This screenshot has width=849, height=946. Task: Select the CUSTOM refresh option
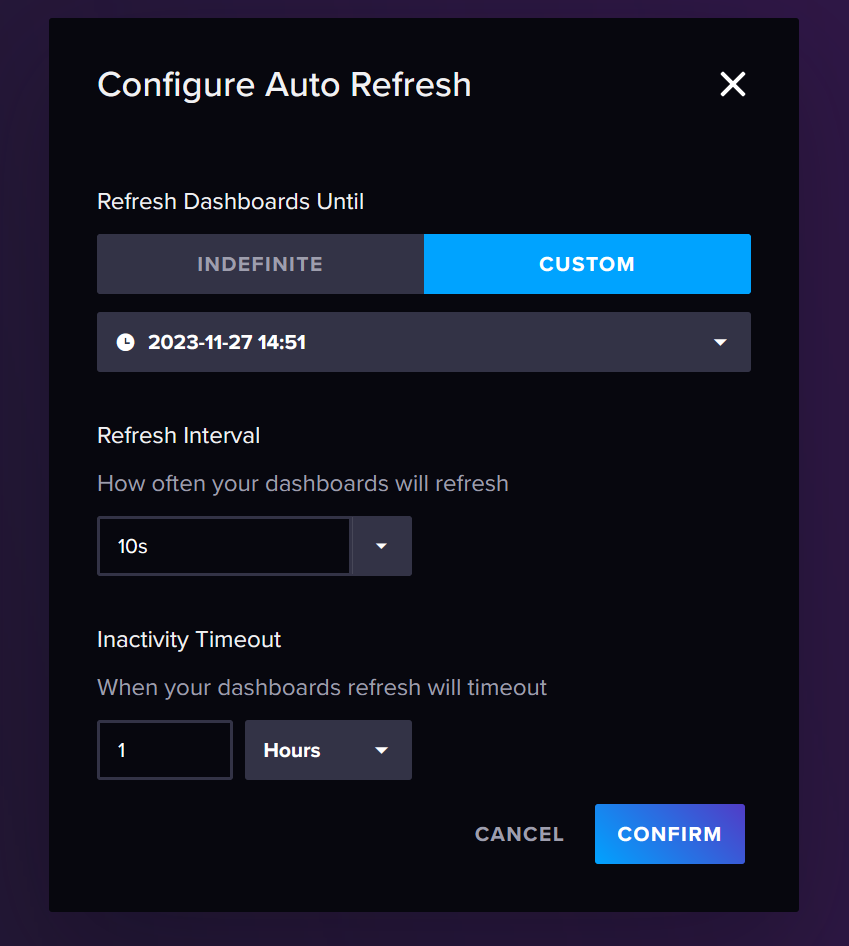click(587, 264)
